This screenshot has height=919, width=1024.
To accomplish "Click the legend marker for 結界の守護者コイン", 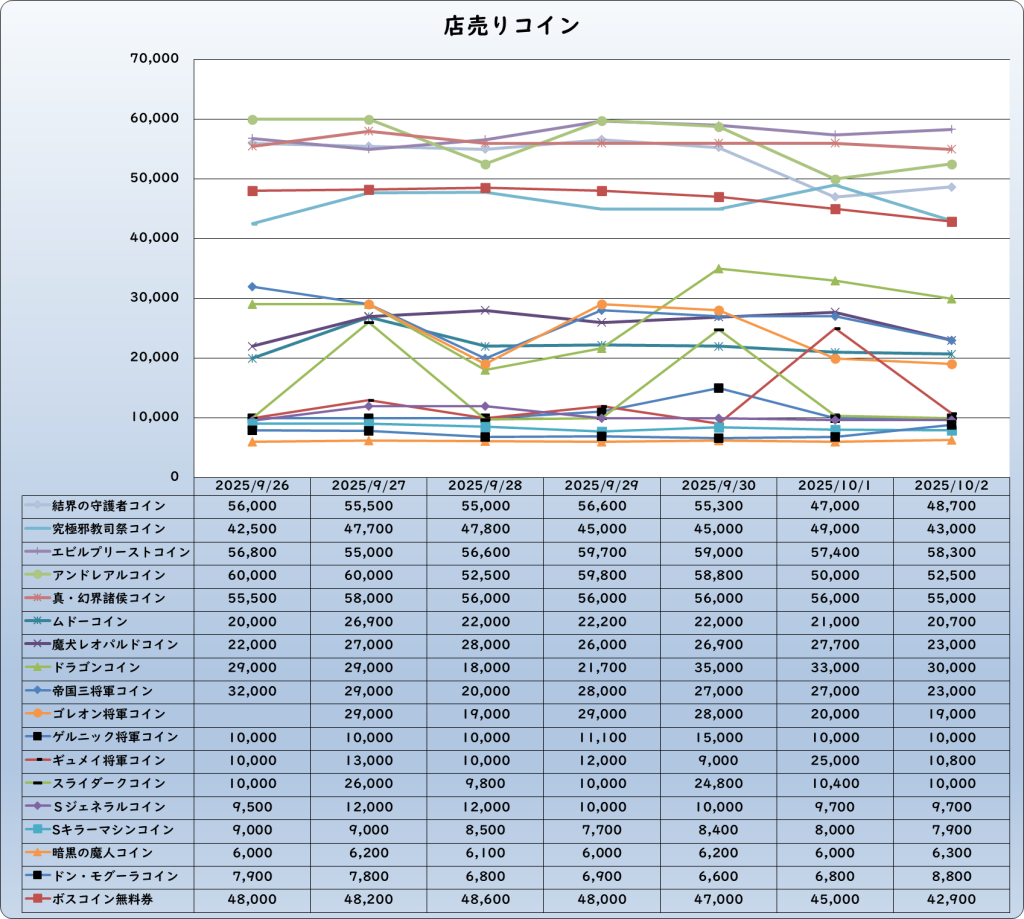I will click(x=38, y=506).
